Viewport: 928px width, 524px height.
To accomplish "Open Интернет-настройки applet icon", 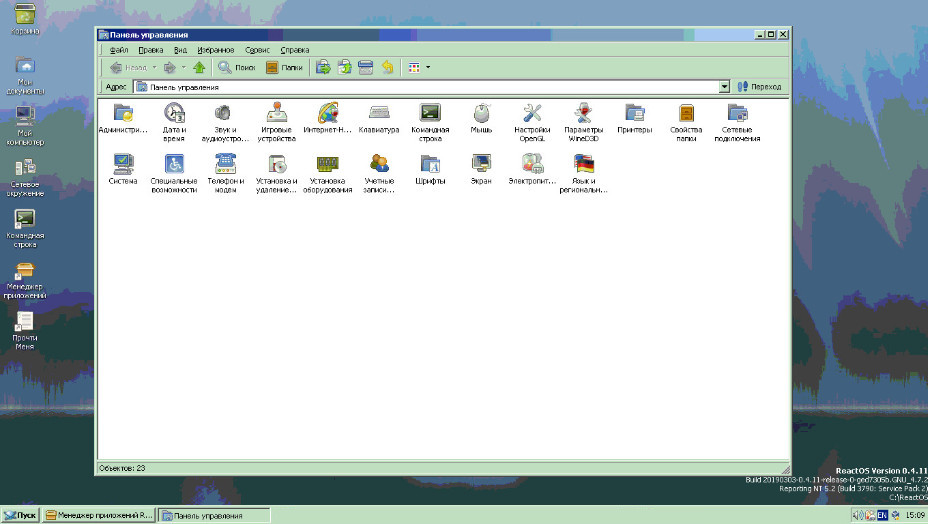I will click(327, 118).
